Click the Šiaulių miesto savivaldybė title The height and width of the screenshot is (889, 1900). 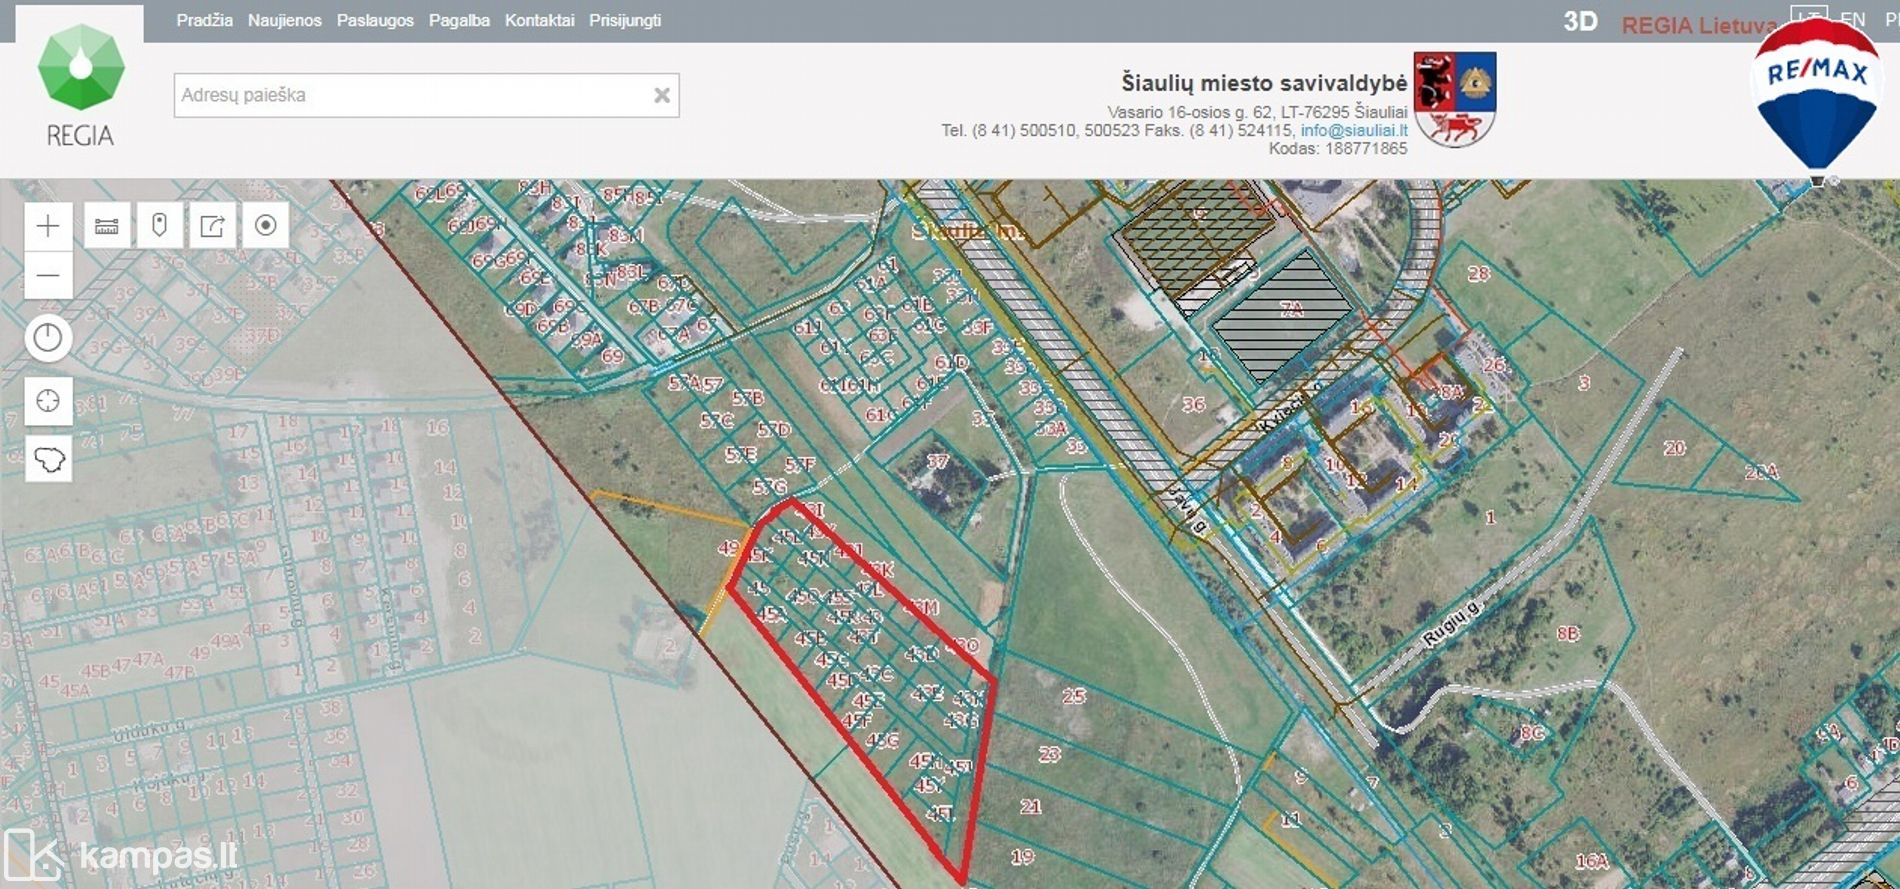1264,83
